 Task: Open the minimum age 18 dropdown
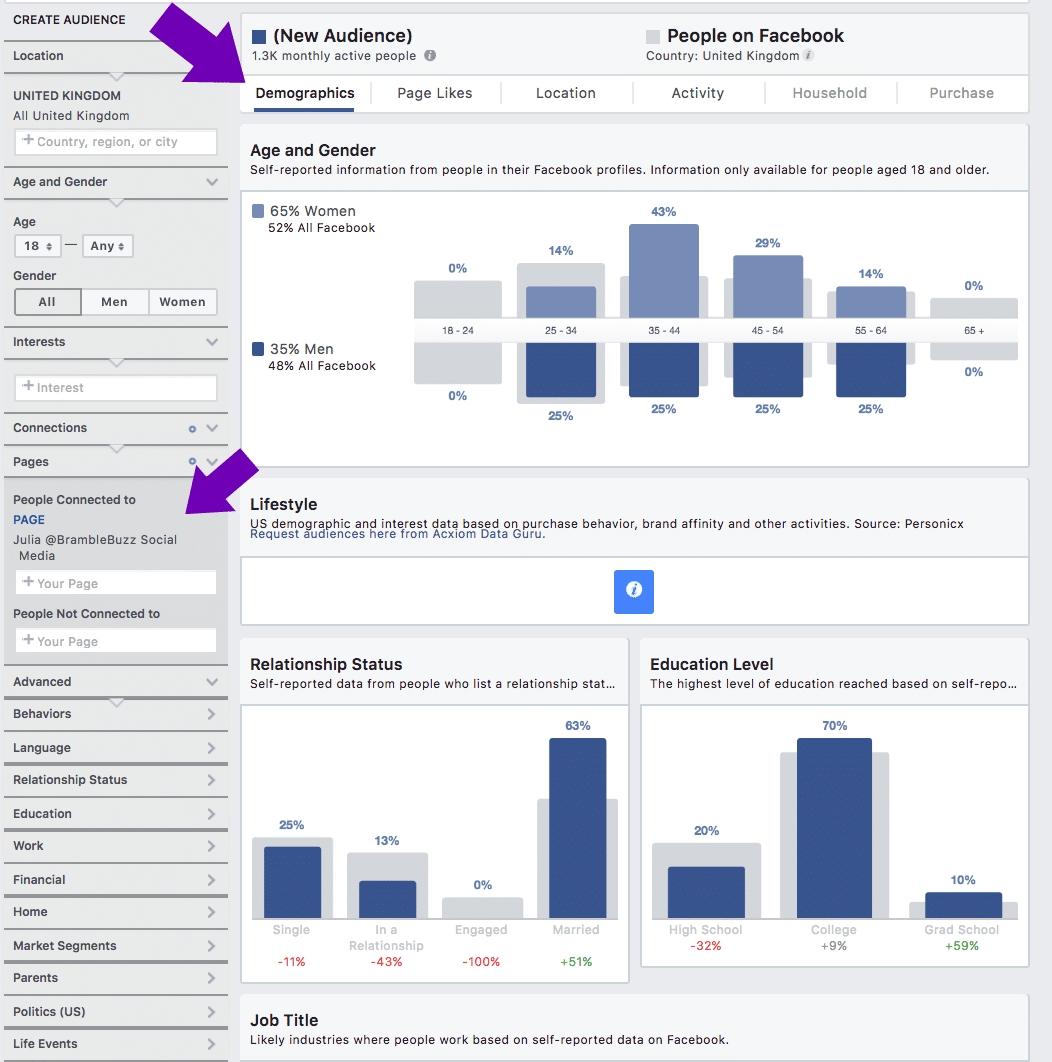point(38,246)
